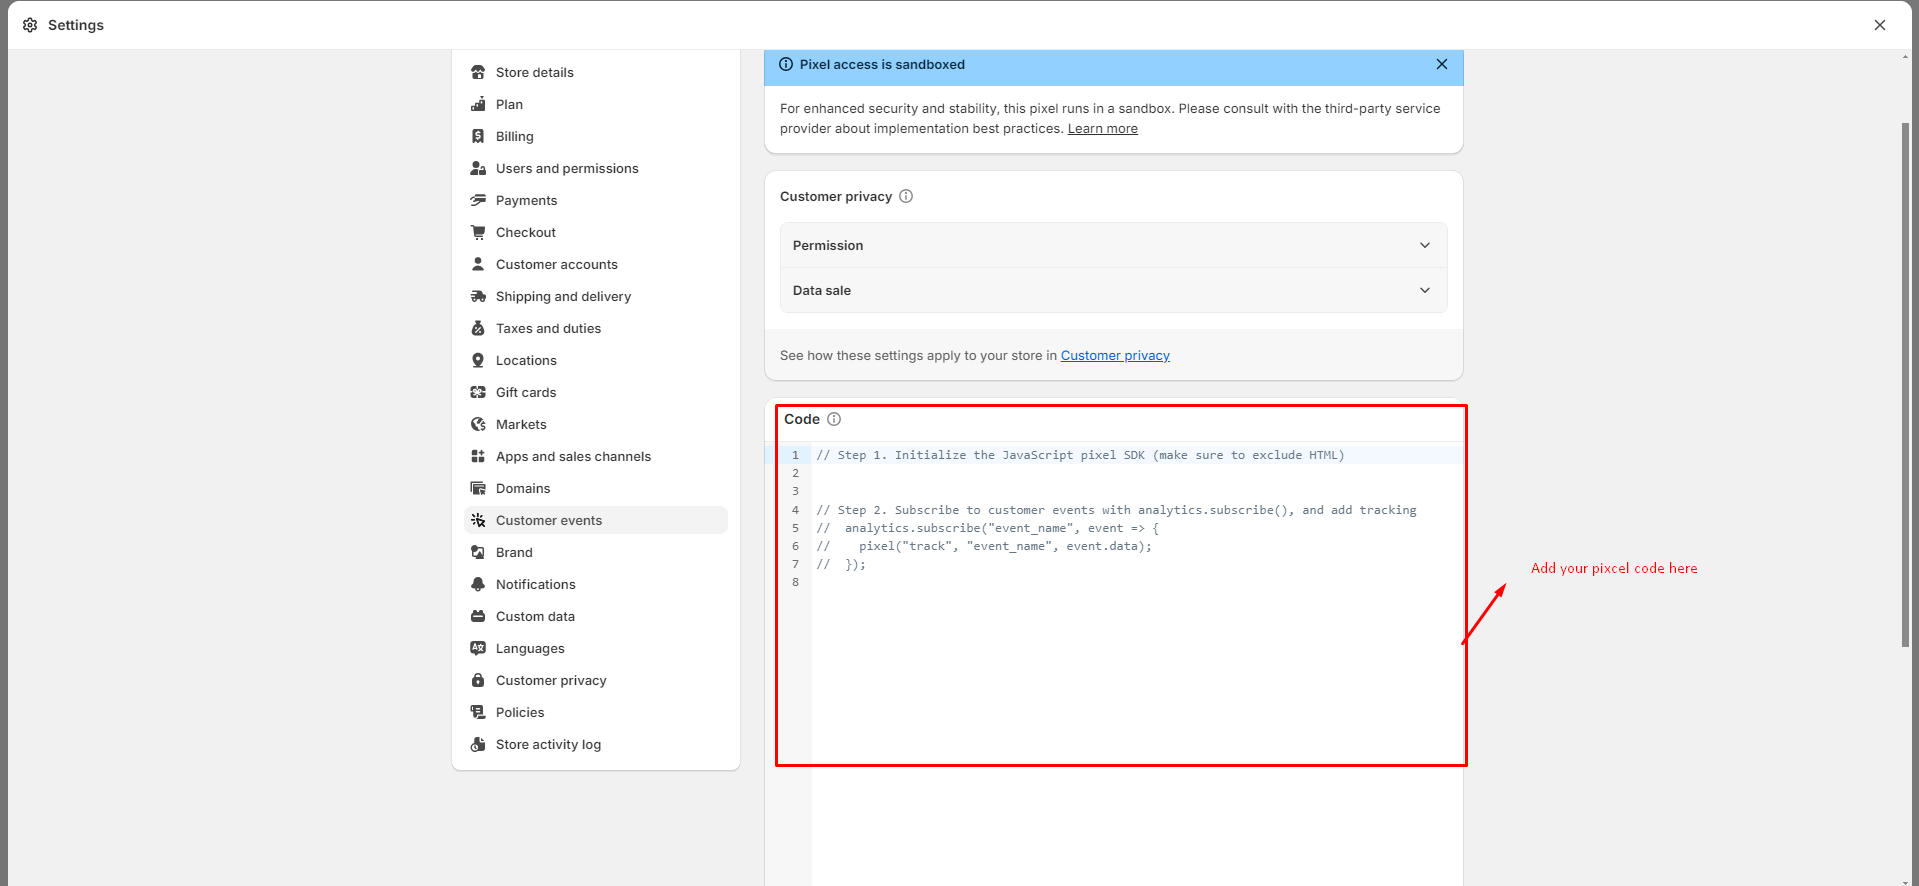1919x886 pixels.
Task: Open Policies settings
Action: coord(596,712)
